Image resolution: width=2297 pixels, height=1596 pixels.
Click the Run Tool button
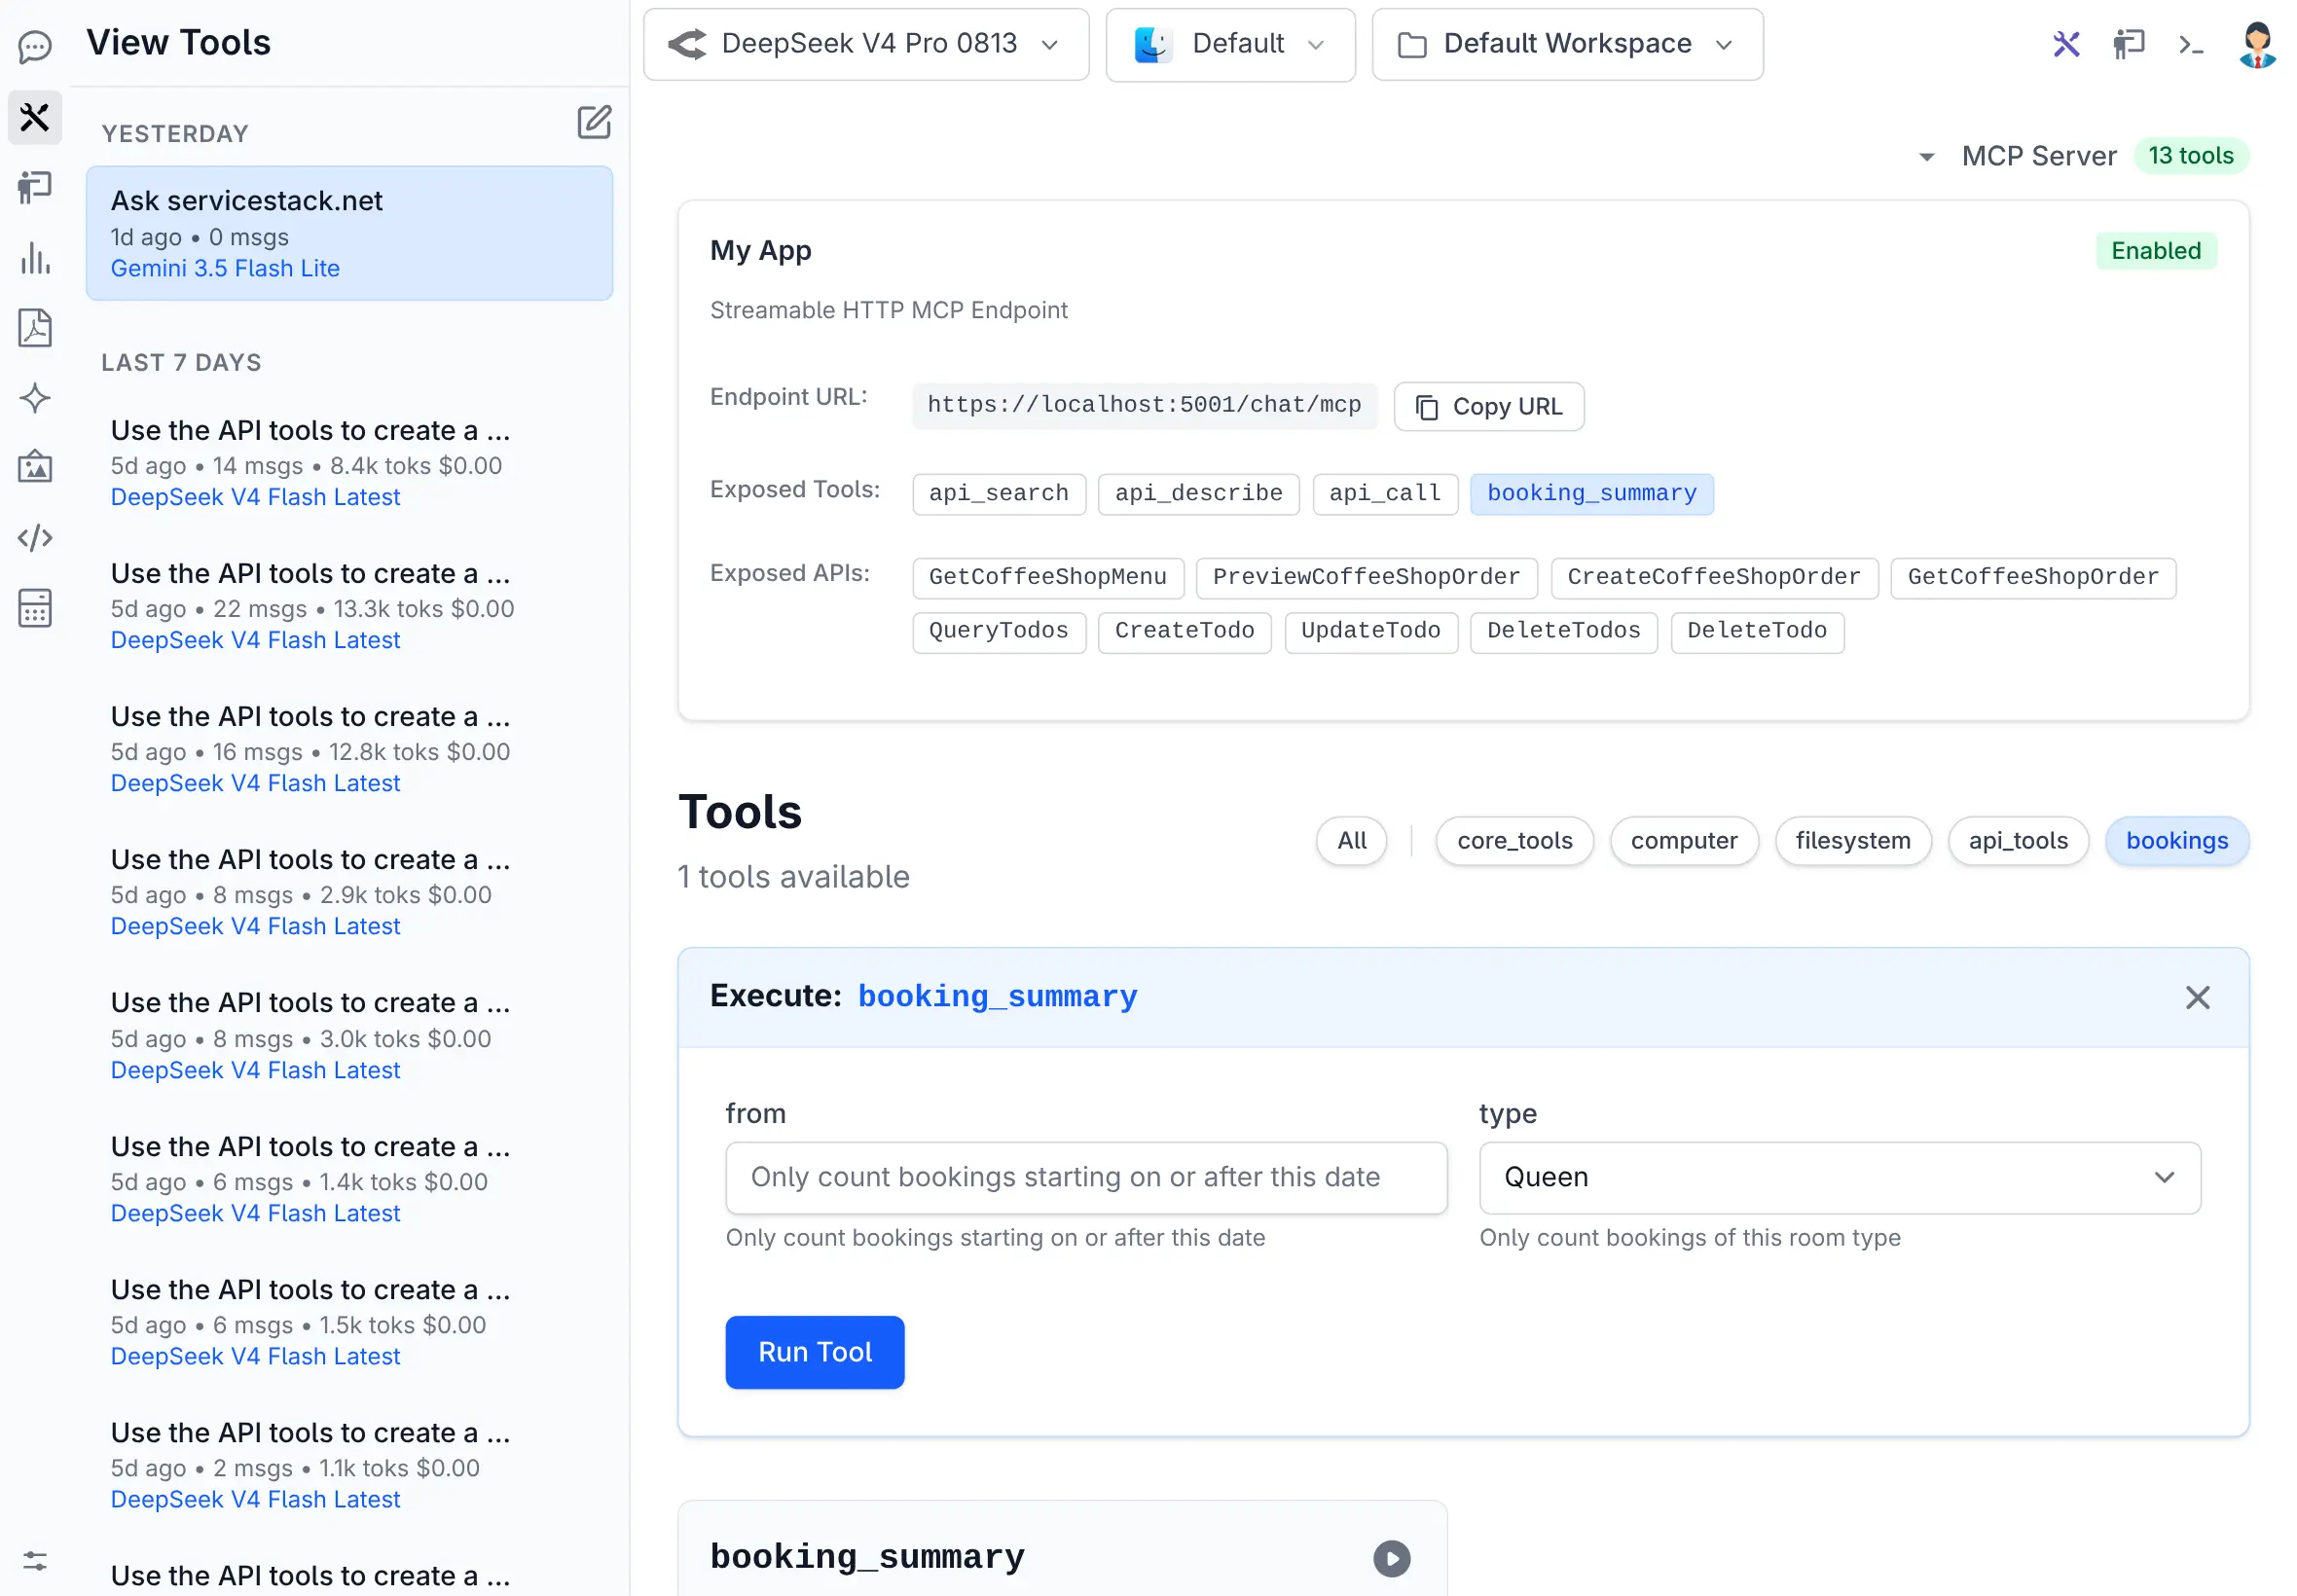(815, 1352)
